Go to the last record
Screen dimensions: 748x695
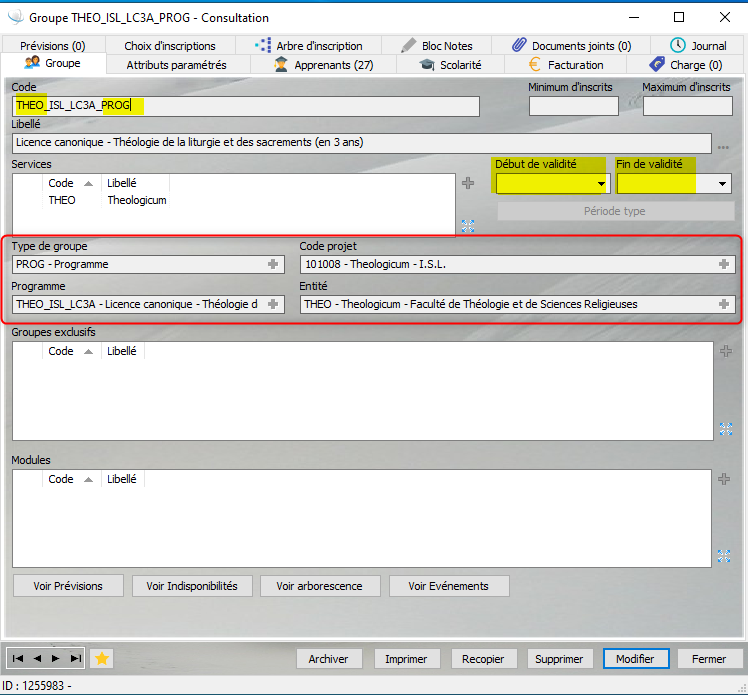point(75,658)
